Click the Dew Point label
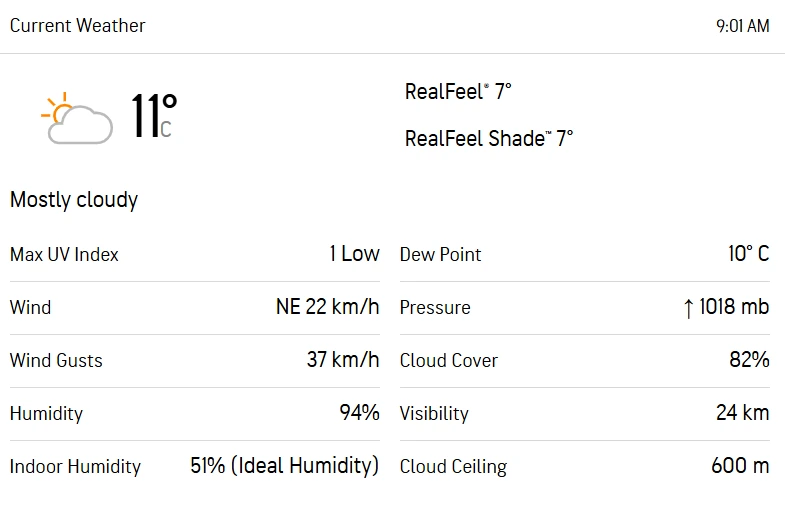This screenshot has height=511, width=785. pyautogui.click(x=440, y=255)
